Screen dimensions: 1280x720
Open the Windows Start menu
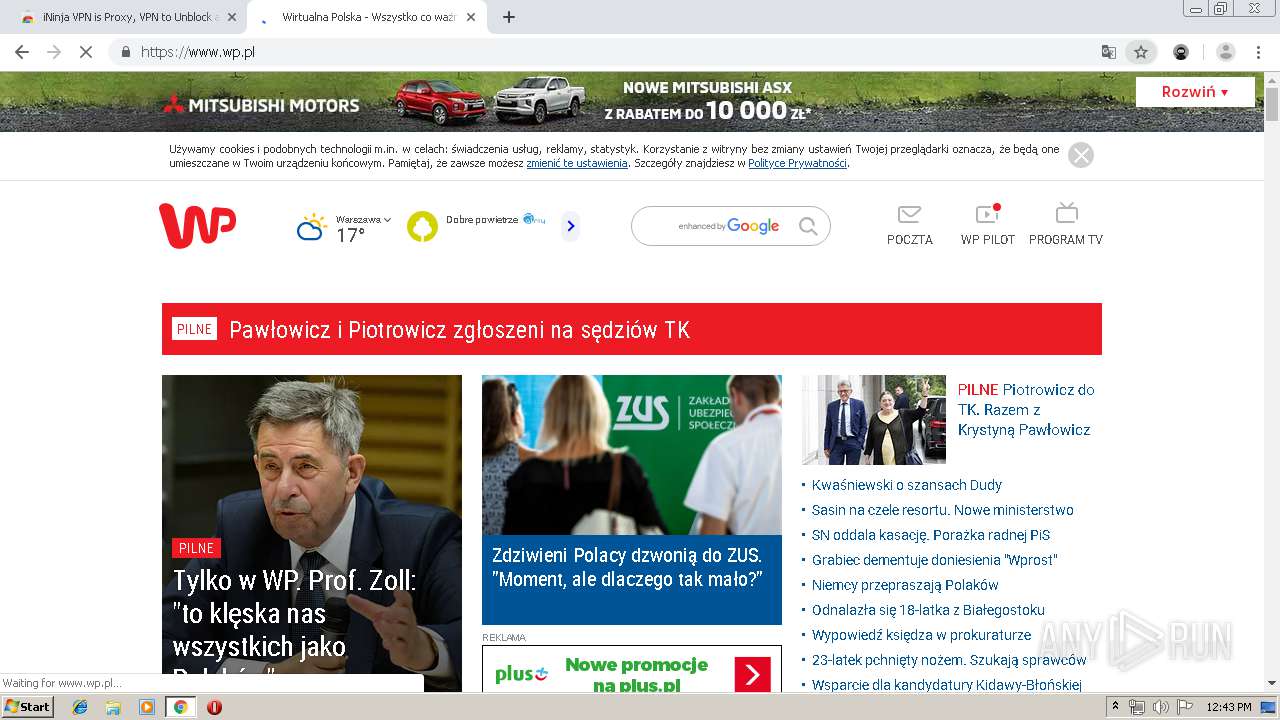point(28,707)
